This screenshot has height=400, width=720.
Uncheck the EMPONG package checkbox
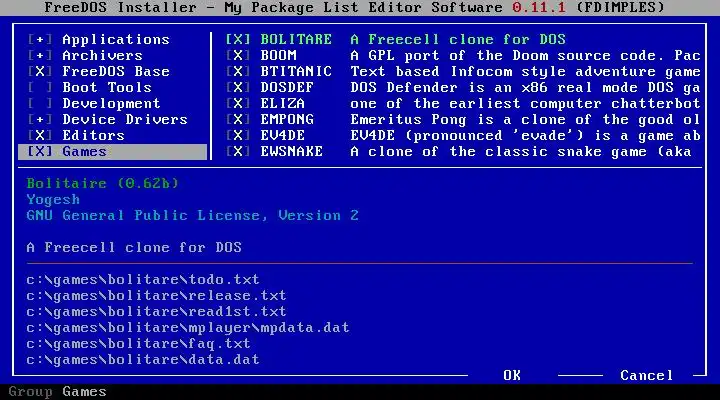coord(238,119)
